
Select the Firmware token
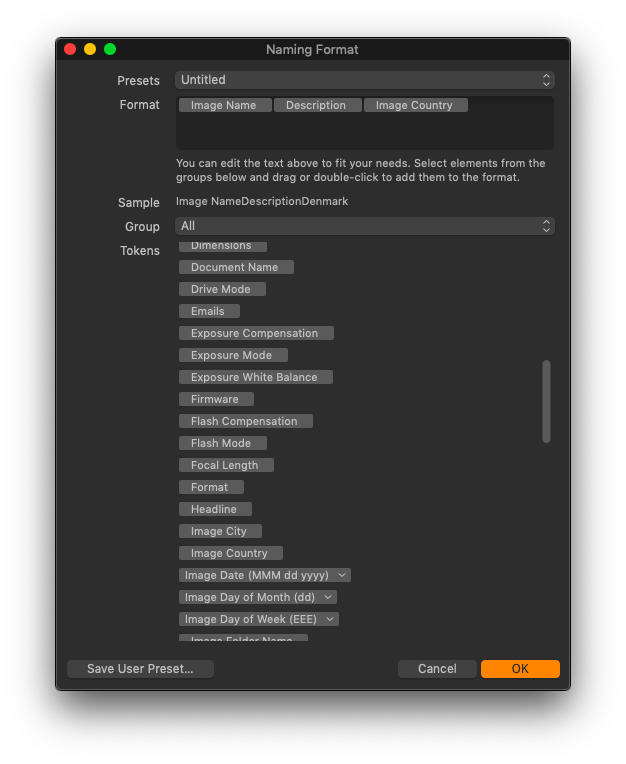click(x=216, y=399)
